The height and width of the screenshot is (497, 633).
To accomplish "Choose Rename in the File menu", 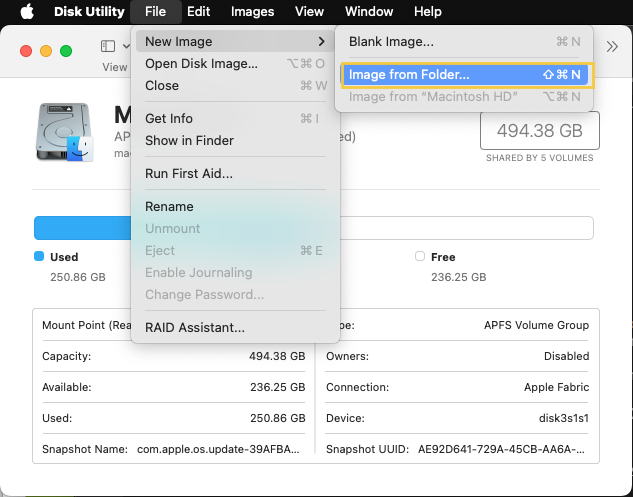I will pos(169,207).
